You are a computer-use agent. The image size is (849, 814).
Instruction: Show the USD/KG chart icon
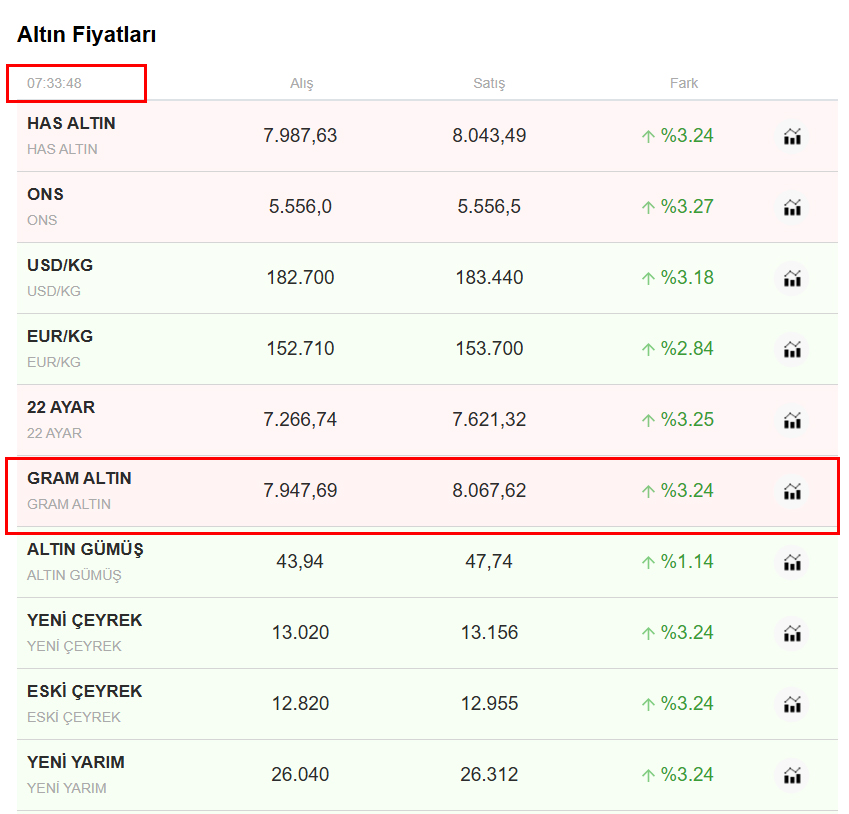792,279
